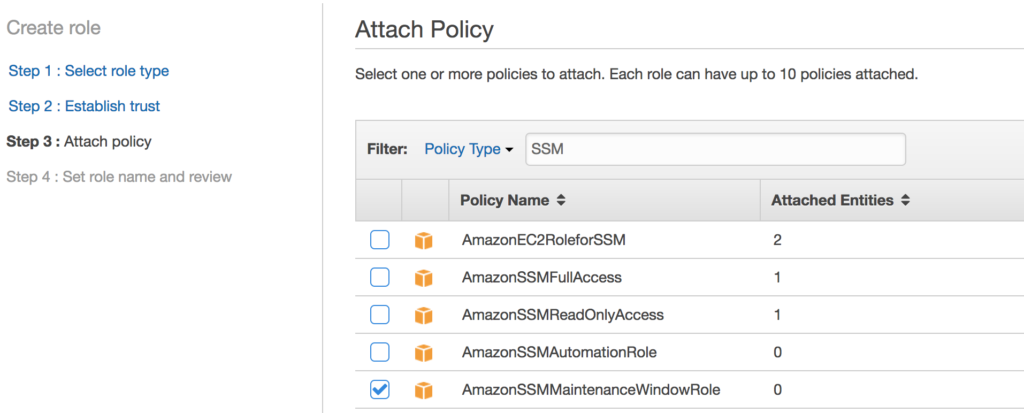The height and width of the screenshot is (413, 1024).
Task: Uncheck the AmazonSSMMaintenanceWindowRole checkbox
Action: pyautogui.click(x=380, y=390)
